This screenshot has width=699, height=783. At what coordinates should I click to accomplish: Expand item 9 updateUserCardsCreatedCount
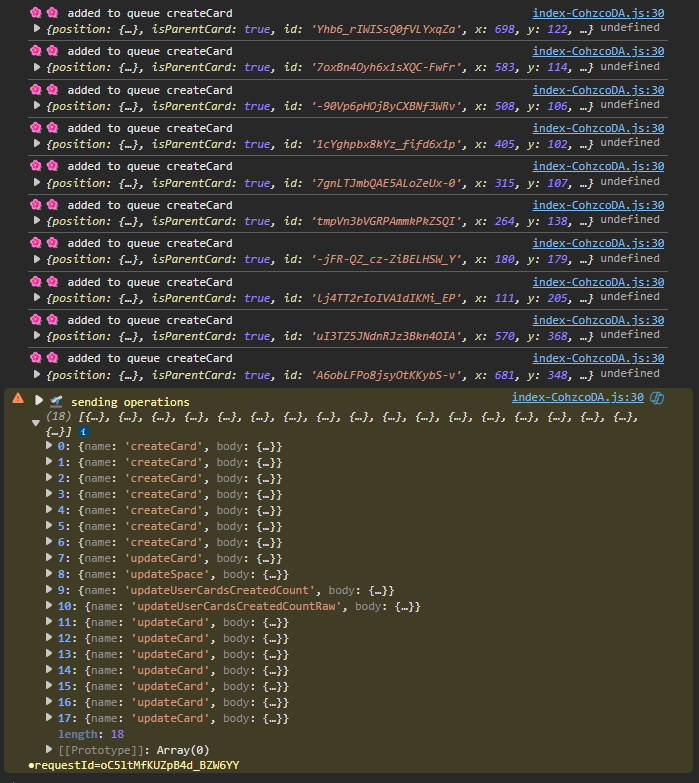50,590
